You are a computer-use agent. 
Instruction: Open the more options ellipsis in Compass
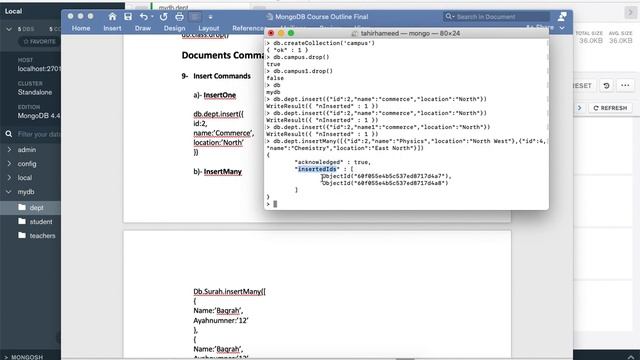tap(625, 86)
